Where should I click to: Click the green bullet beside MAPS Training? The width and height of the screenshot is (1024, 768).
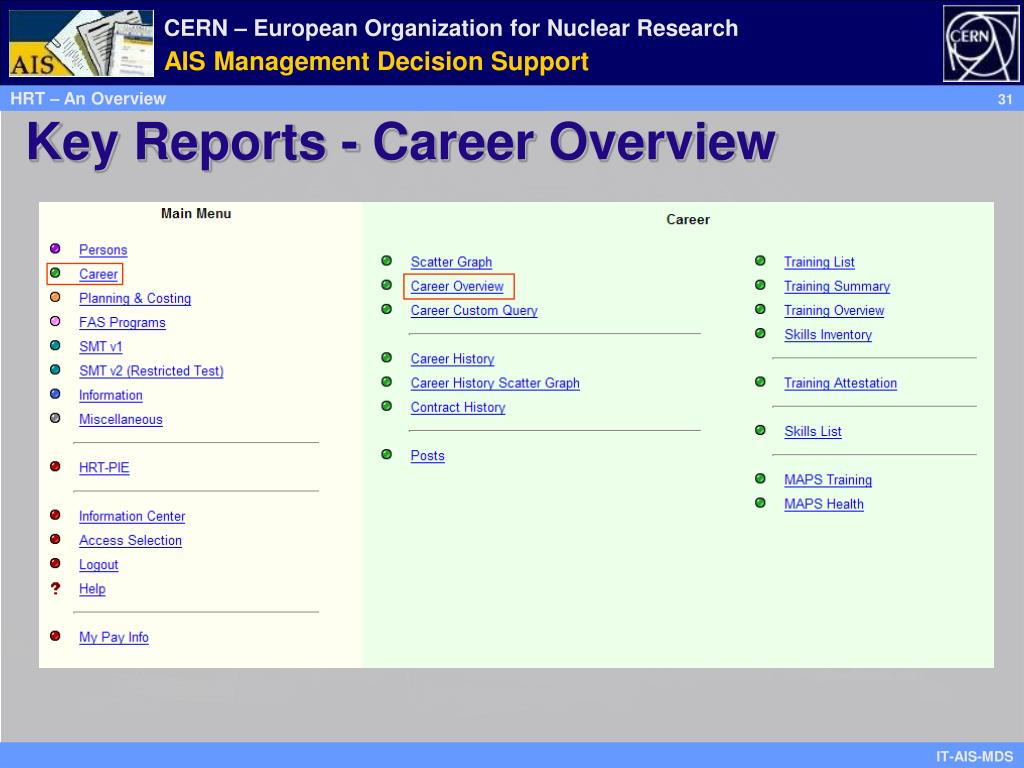[760, 478]
